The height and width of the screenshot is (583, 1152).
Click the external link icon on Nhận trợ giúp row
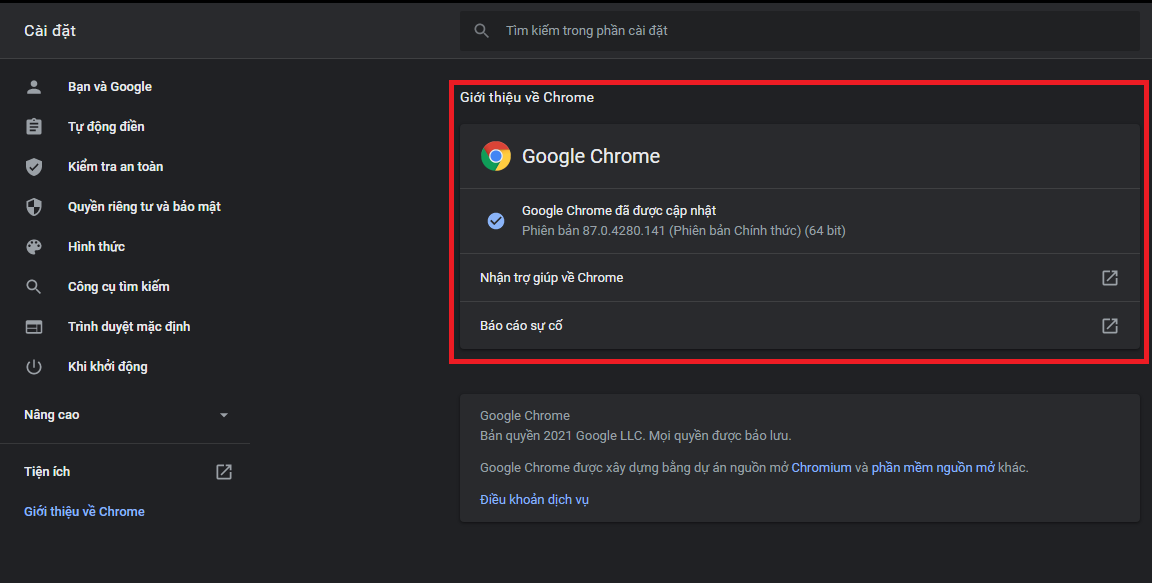pyautogui.click(x=1109, y=278)
